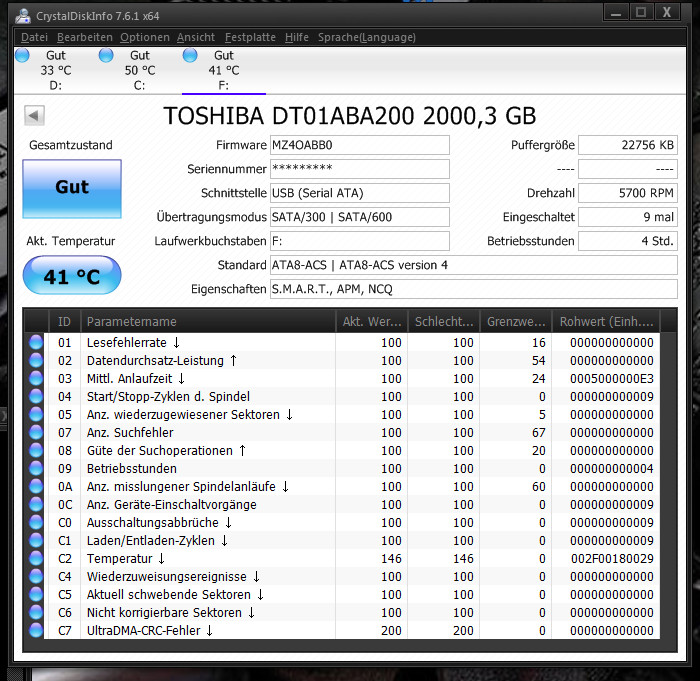Viewport: 700px width, 681px height.
Task: Click status orb of Start/Stopp-Zyklen row
Action: [x=36, y=397]
